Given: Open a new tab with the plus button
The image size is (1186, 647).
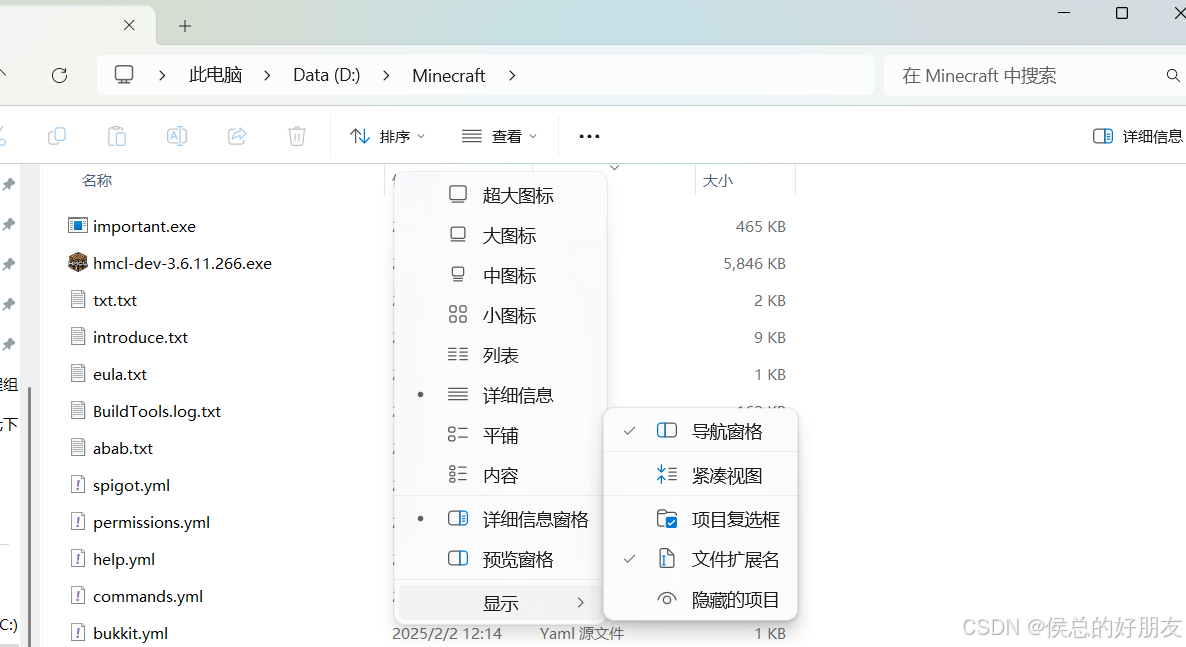Looking at the screenshot, I should [x=185, y=26].
